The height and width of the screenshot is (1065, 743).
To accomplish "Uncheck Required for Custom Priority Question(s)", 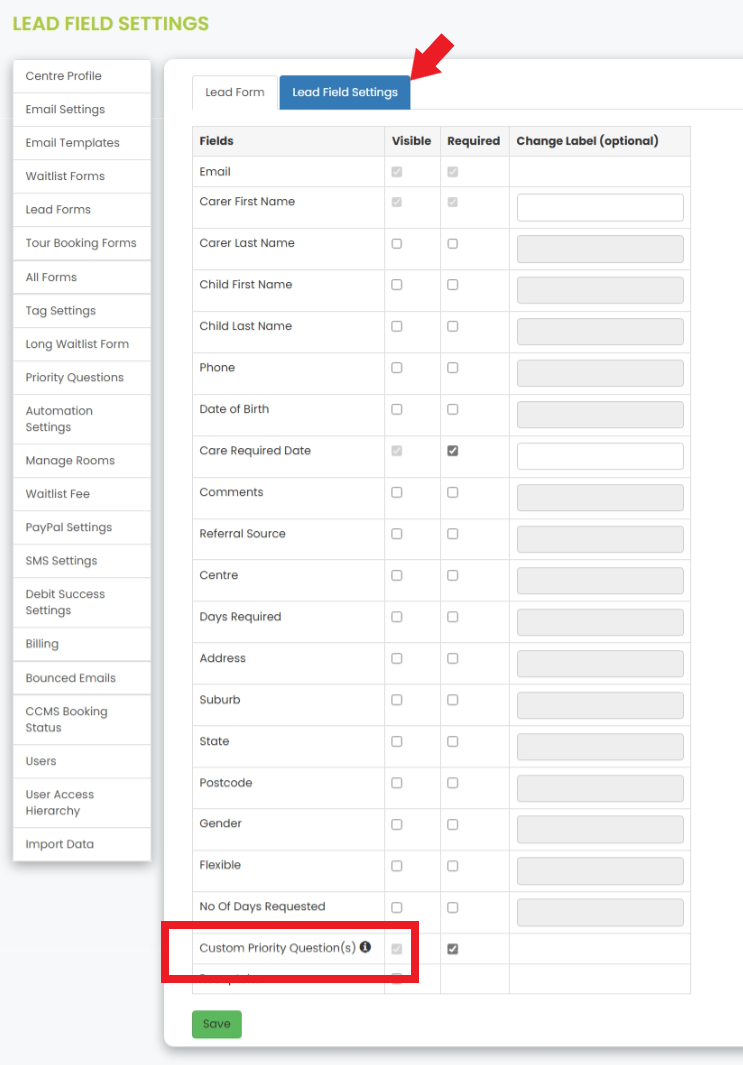I will coord(452,949).
